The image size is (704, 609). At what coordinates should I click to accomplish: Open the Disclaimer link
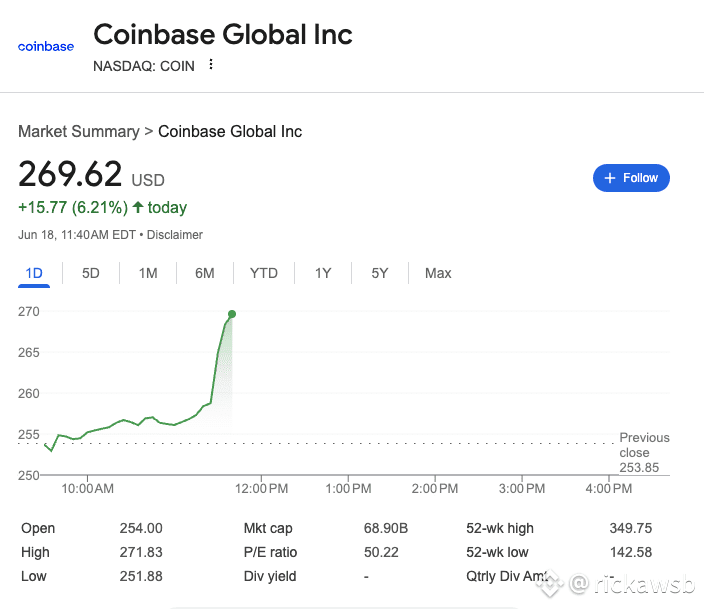click(x=175, y=235)
